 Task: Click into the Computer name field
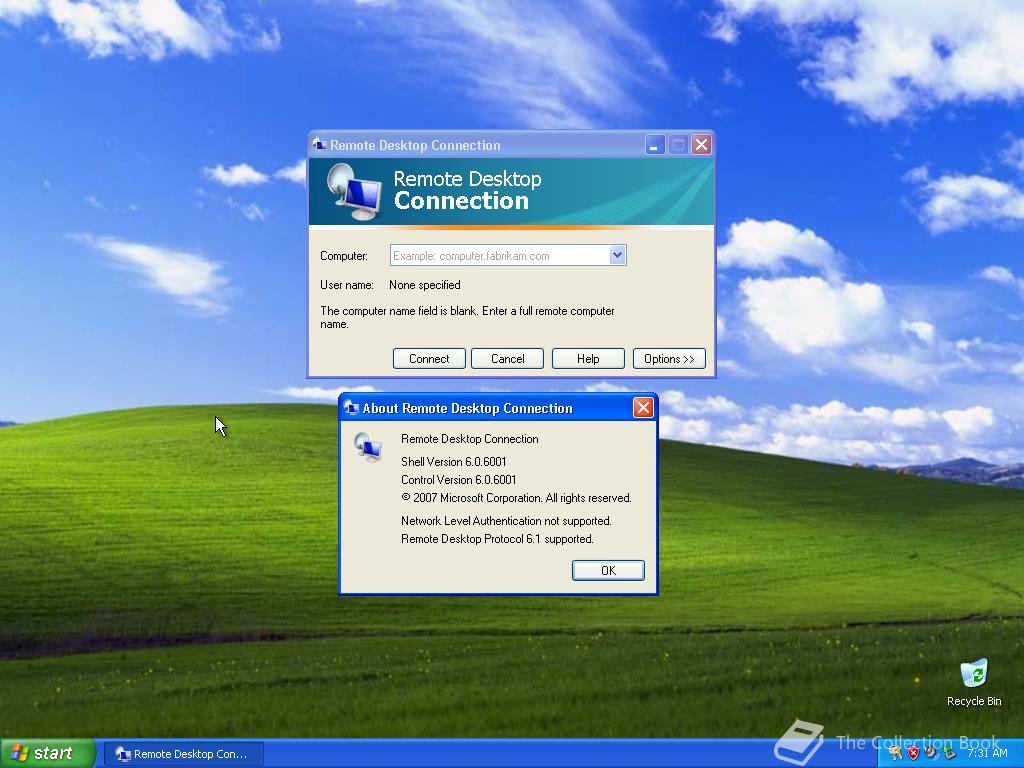(500, 255)
